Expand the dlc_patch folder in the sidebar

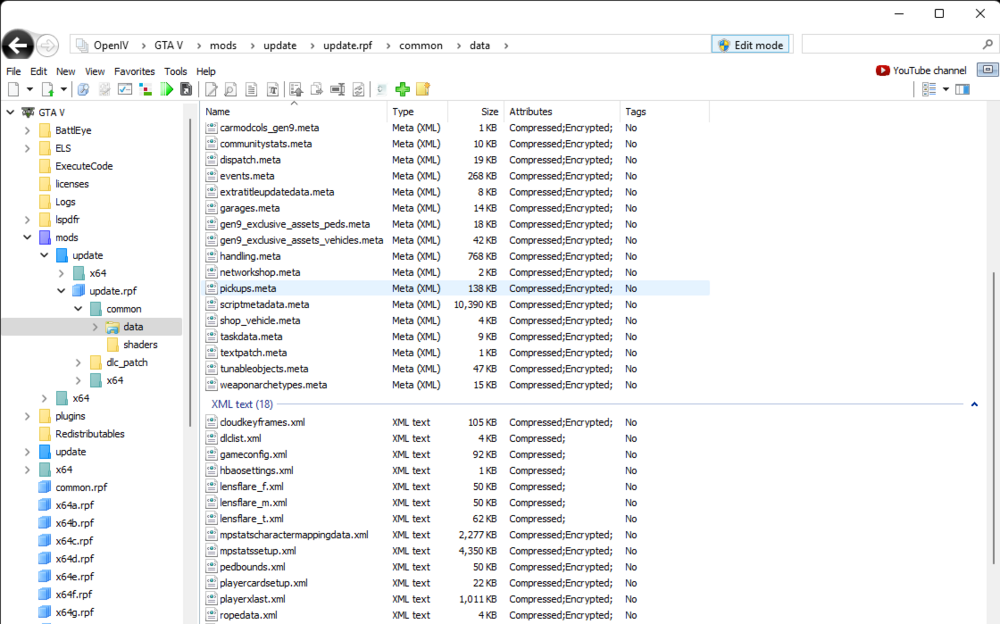coord(78,363)
